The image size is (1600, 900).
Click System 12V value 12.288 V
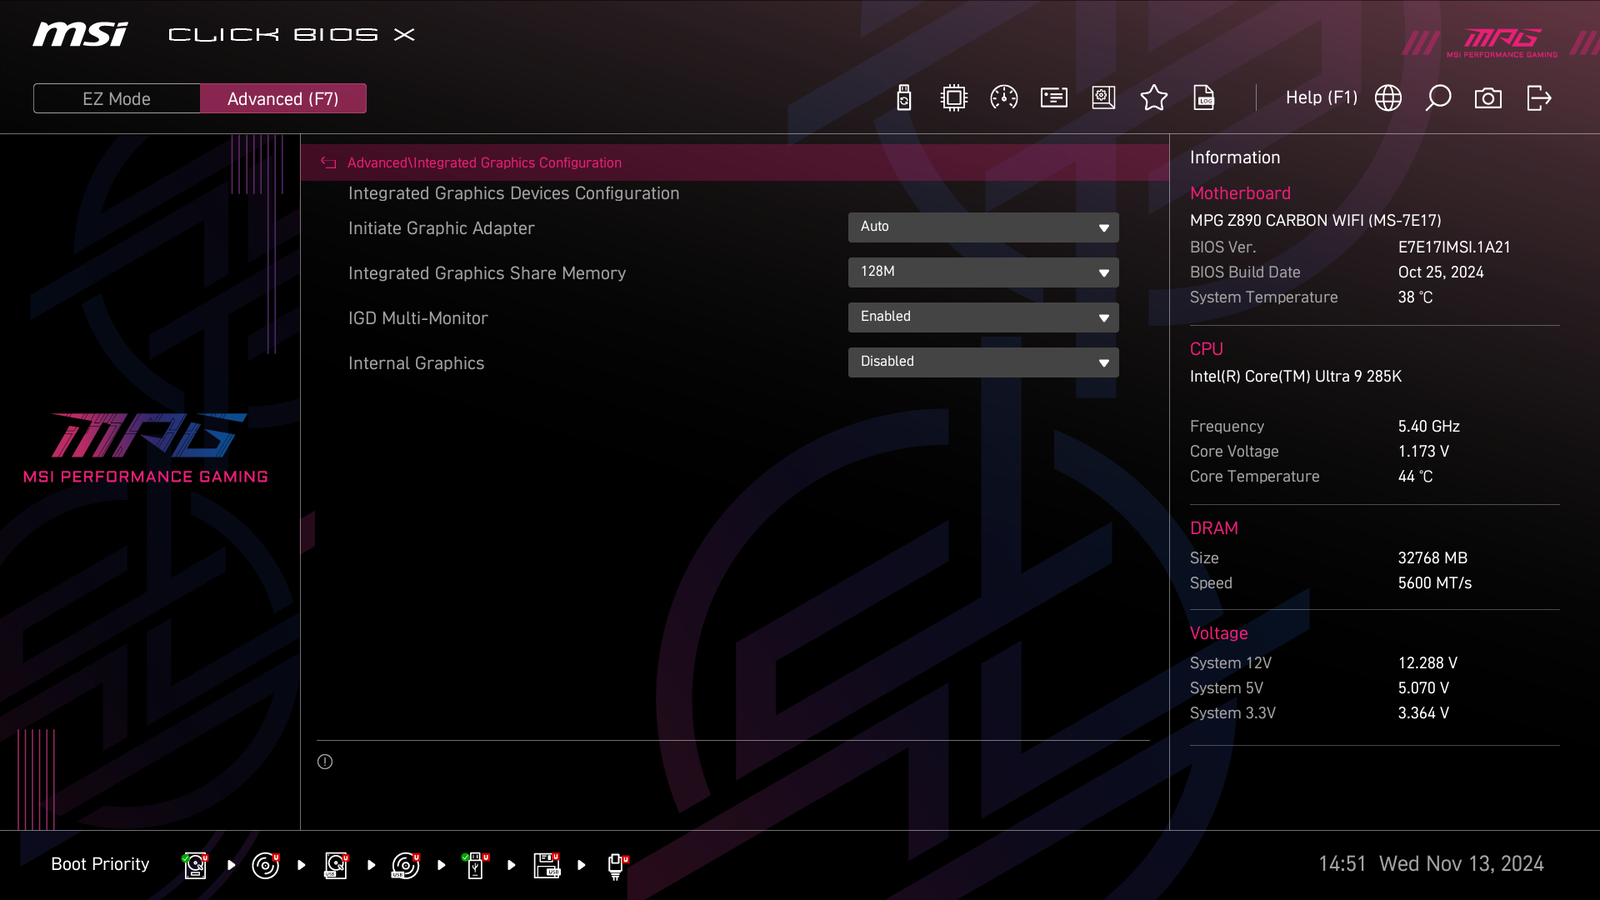point(1428,663)
